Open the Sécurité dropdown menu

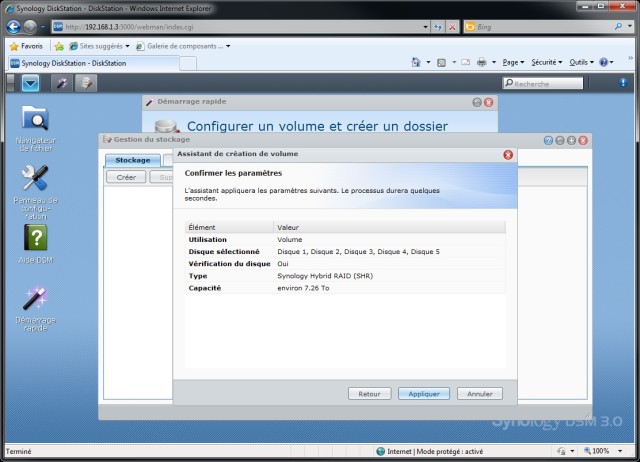click(547, 62)
